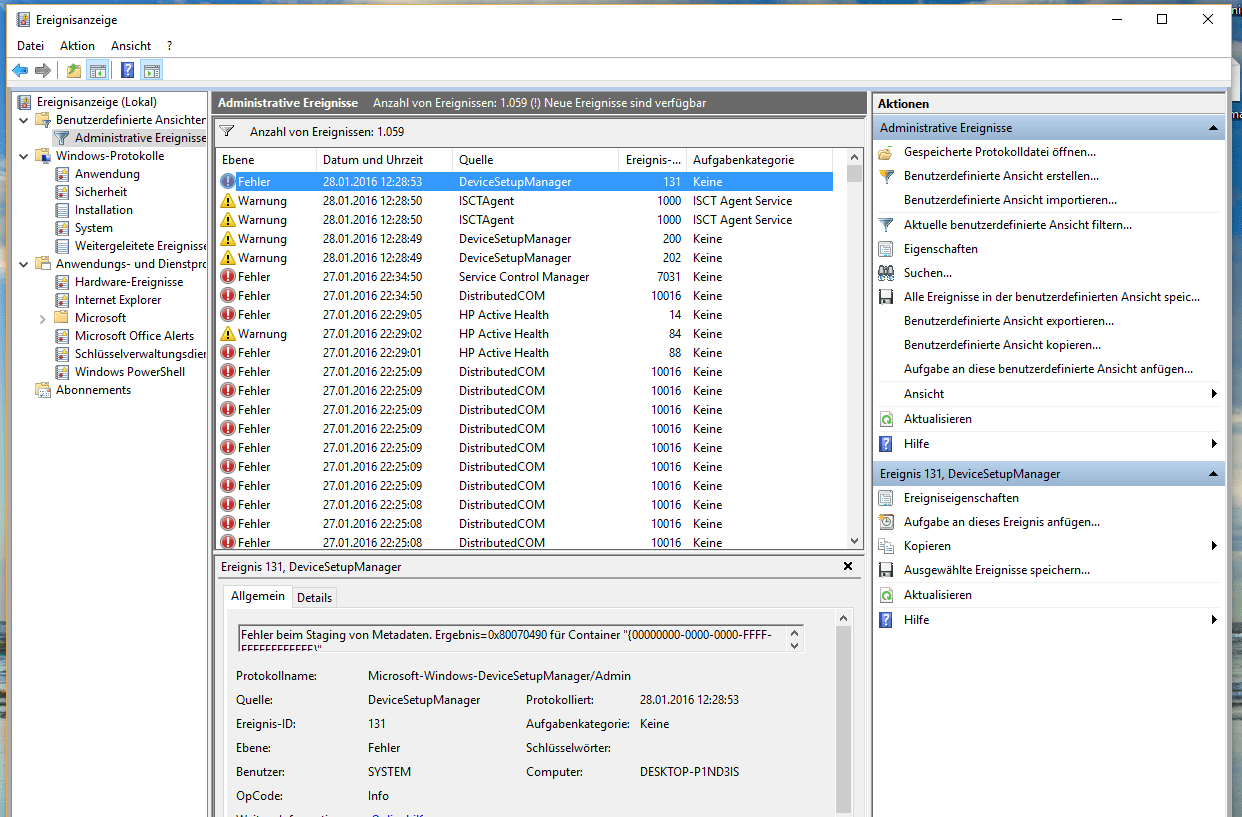Open the Kopieren submenu arrow
The height and width of the screenshot is (817, 1242).
[1214, 546]
